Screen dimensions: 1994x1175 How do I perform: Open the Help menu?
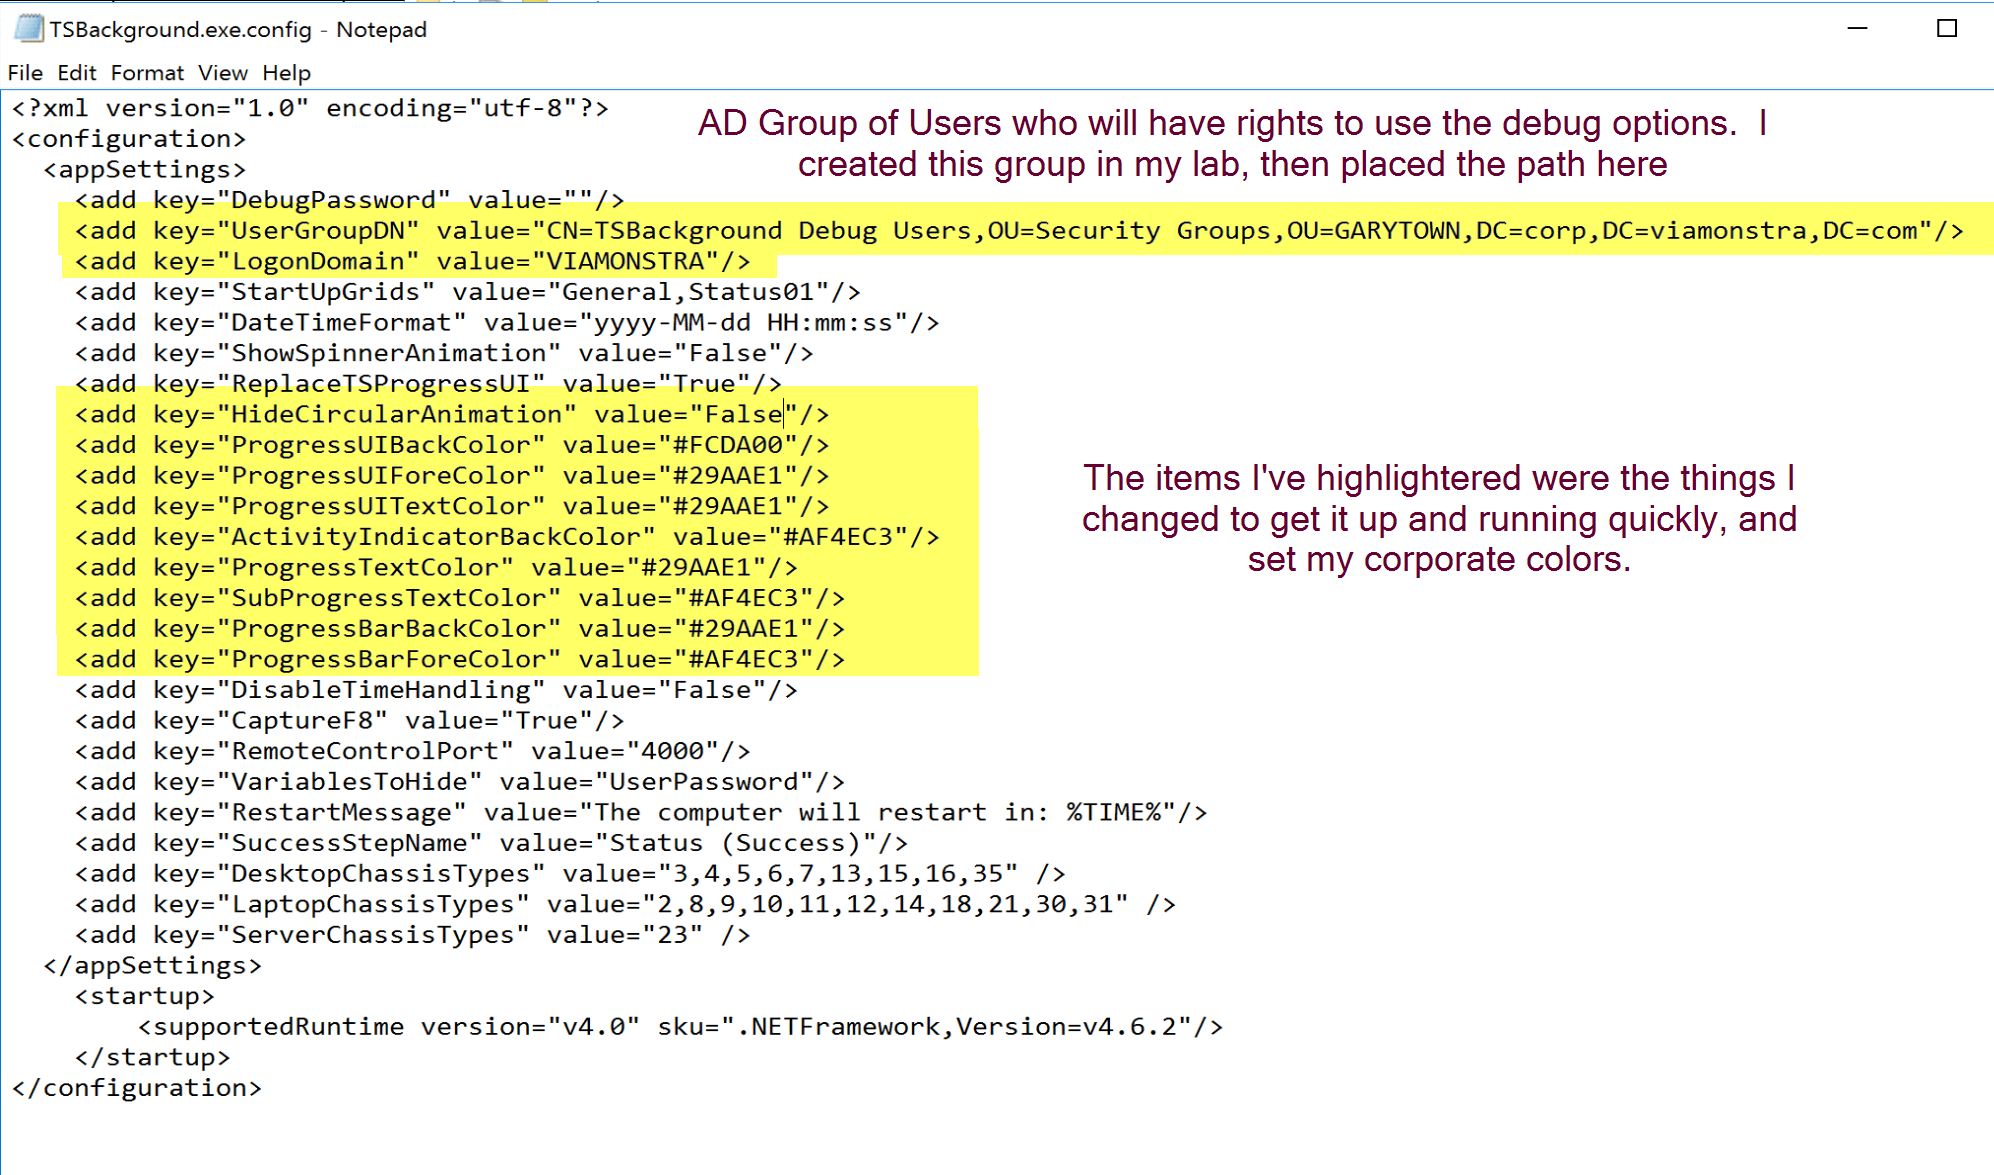point(286,73)
